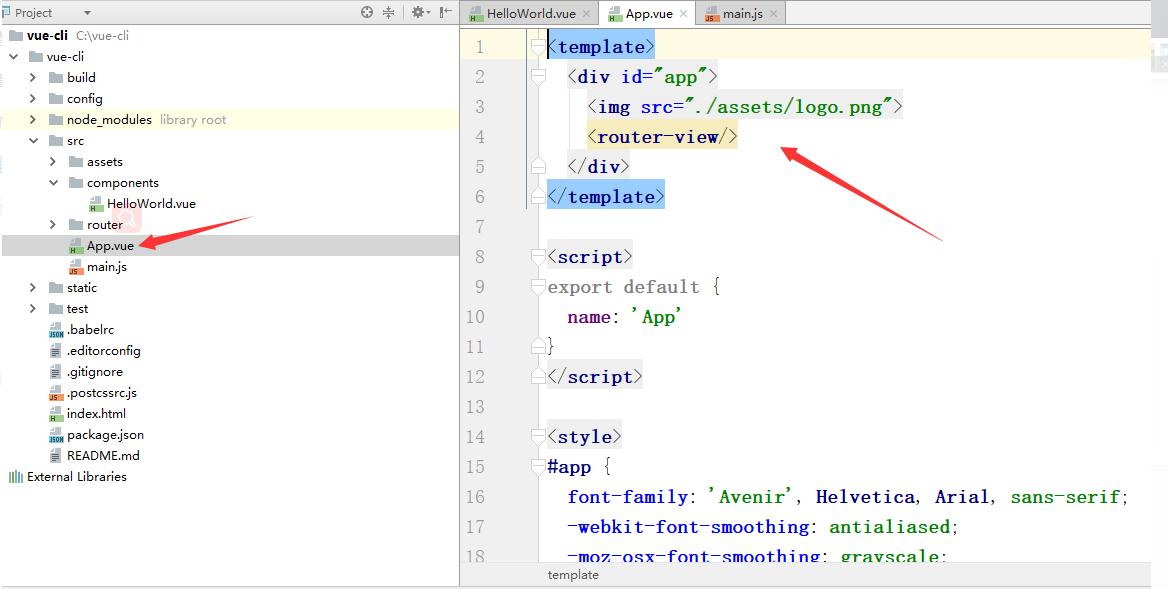The height and width of the screenshot is (589, 1168).
Task: Click the scroll-from-source target icon
Action: tap(366, 12)
